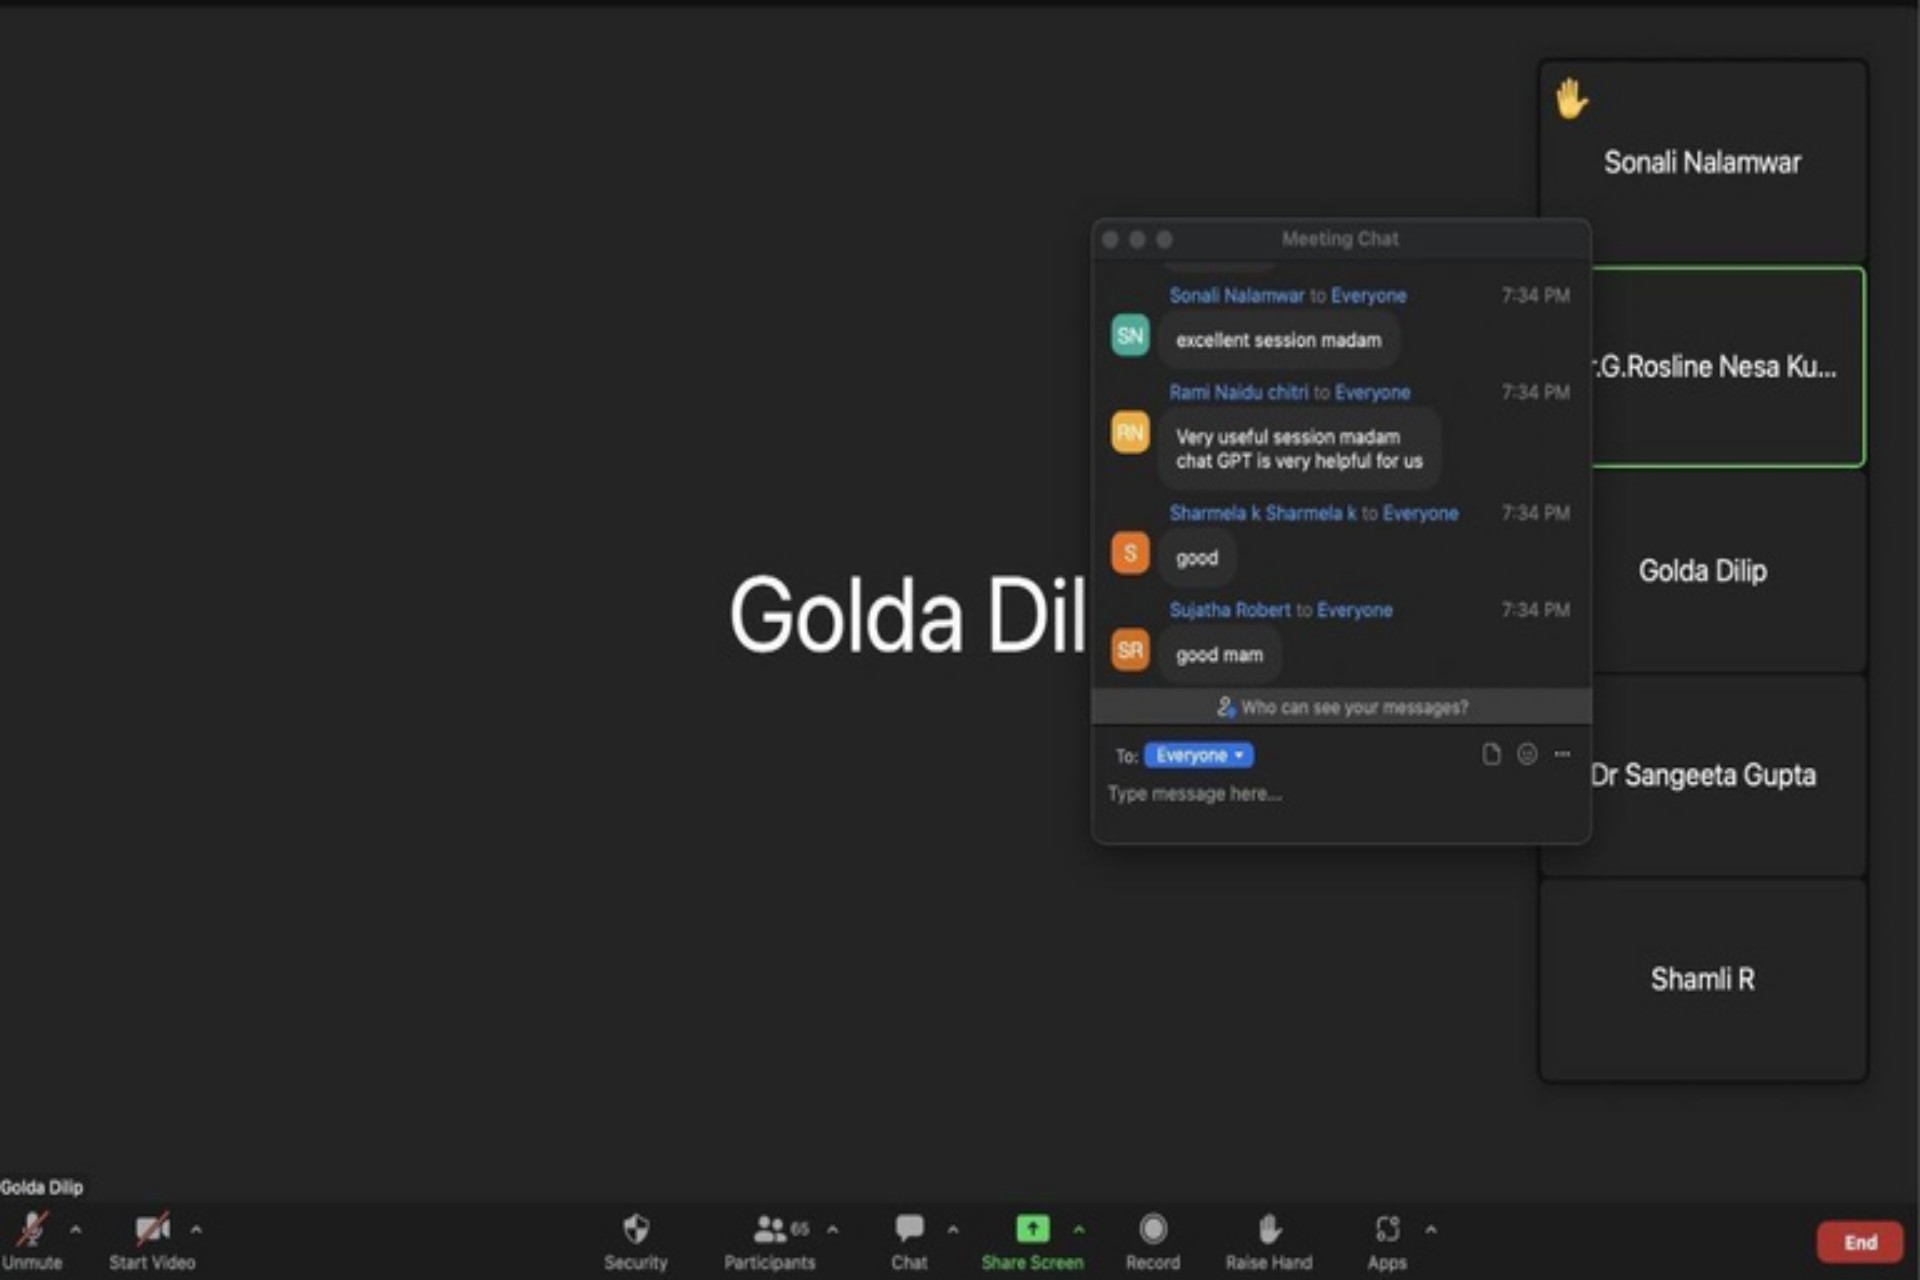Viewport: 1920px width, 1280px height.
Task: Expand Share Screen options chevron
Action: pos(1079,1229)
